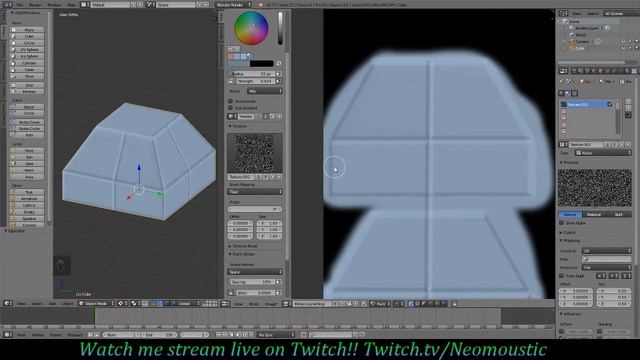Open the Window menu
The height and width of the screenshot is (360, 640).
(54, 5)
